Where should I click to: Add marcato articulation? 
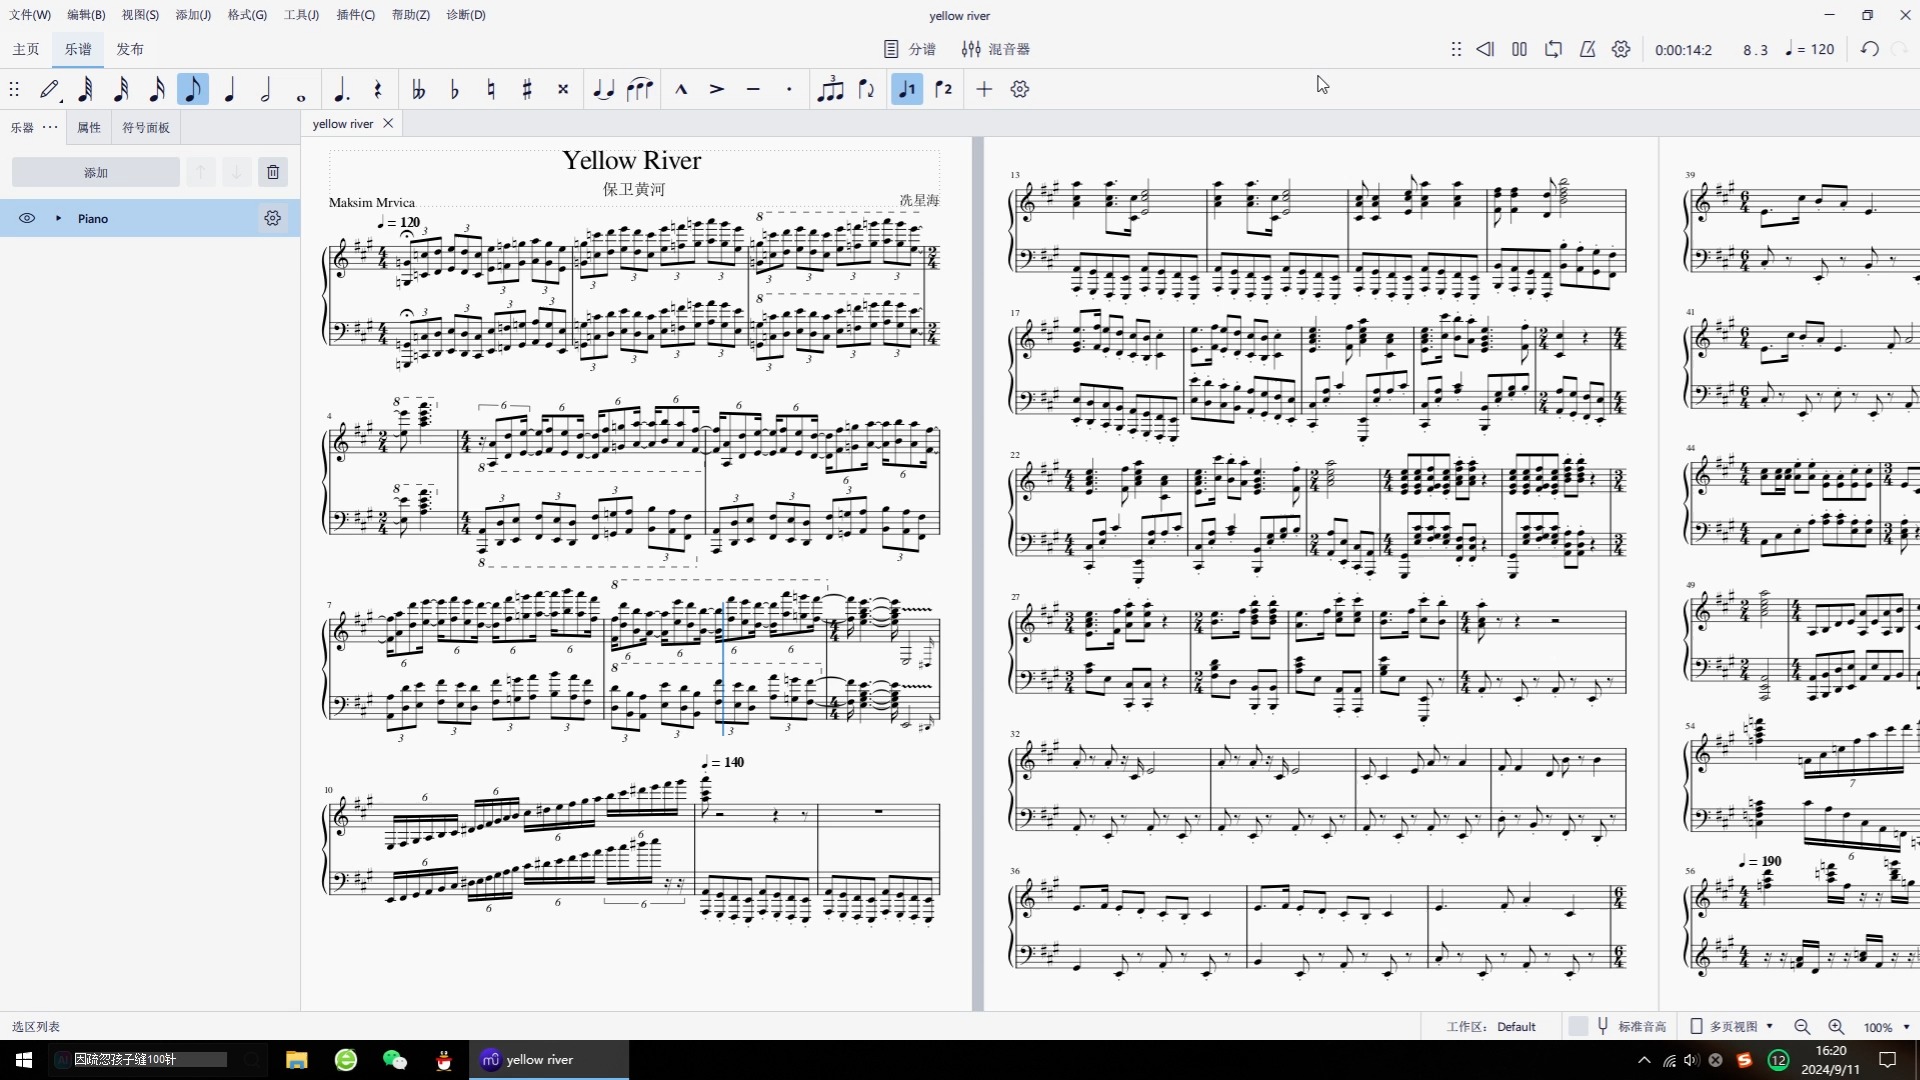(x=681, y=89)
